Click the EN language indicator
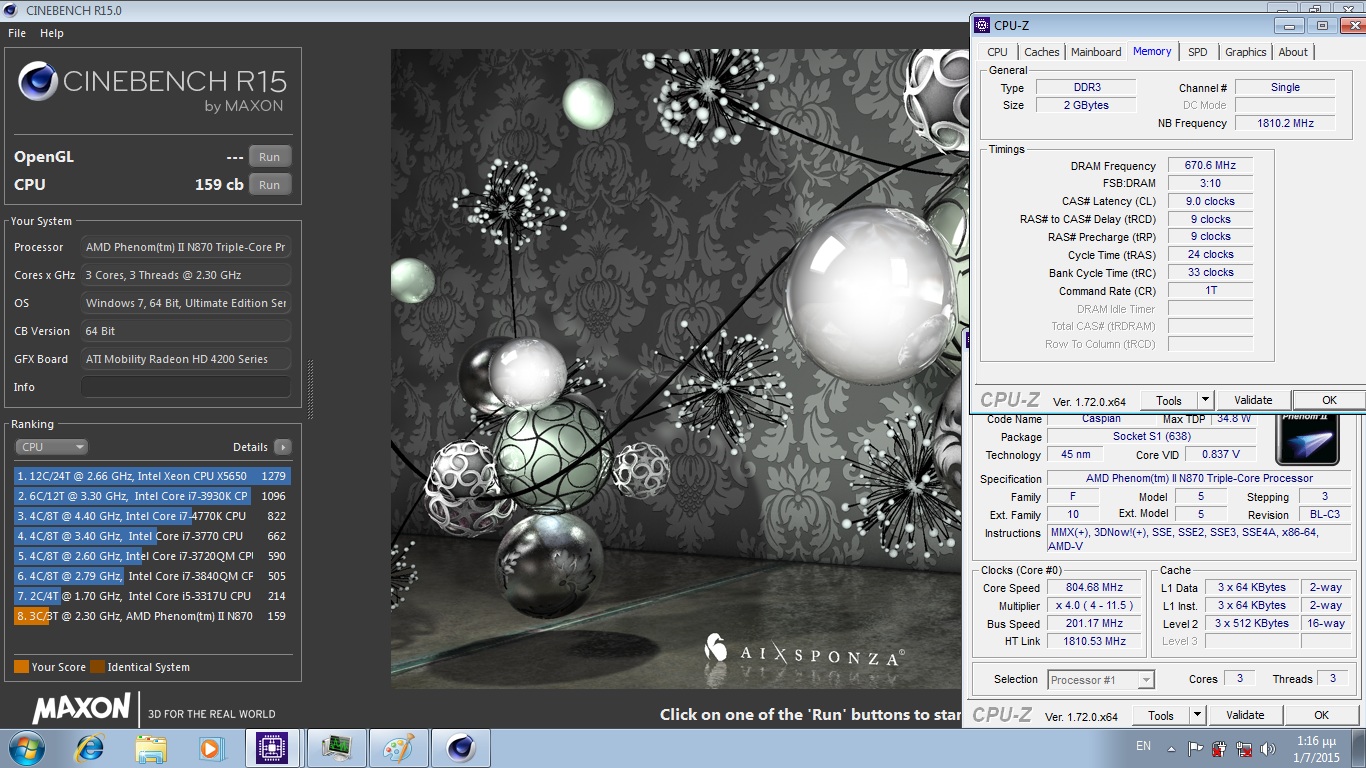The image size is (1366, 768). [1143, 746]
